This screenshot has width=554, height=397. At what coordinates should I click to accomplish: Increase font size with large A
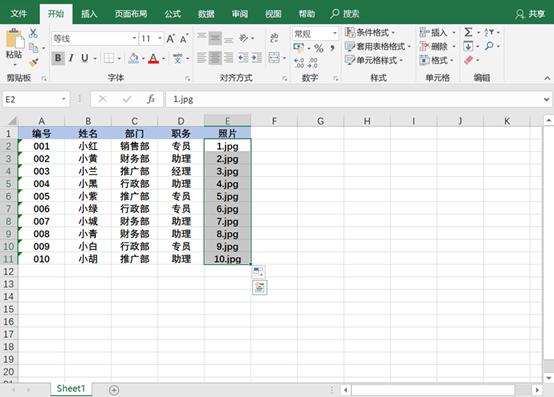tap(170, 38)
